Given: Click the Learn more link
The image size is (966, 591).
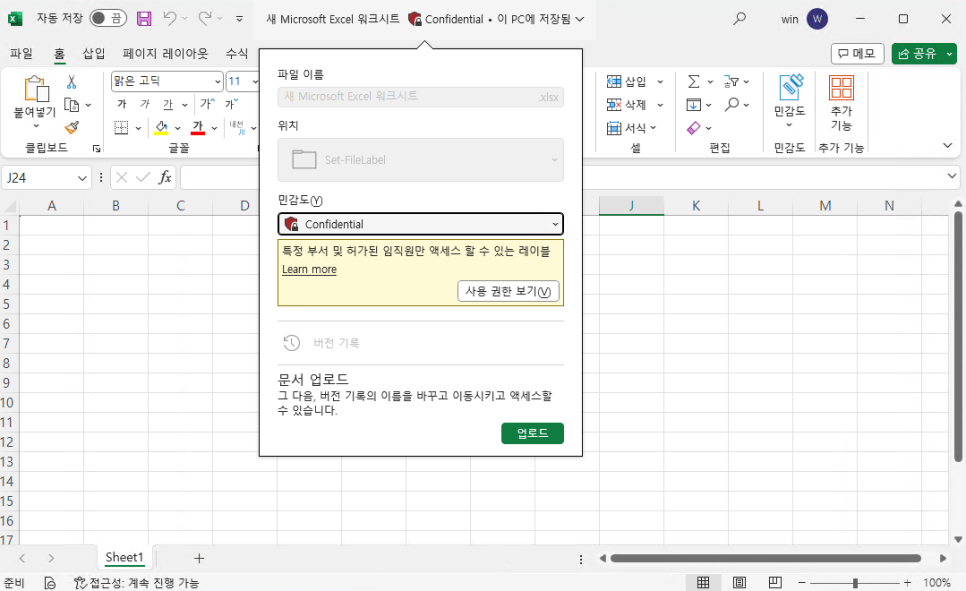Looking at the screenshot, I should 309,269.
